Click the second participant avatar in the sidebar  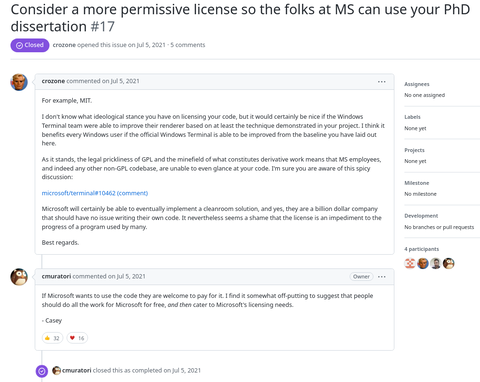423,263
